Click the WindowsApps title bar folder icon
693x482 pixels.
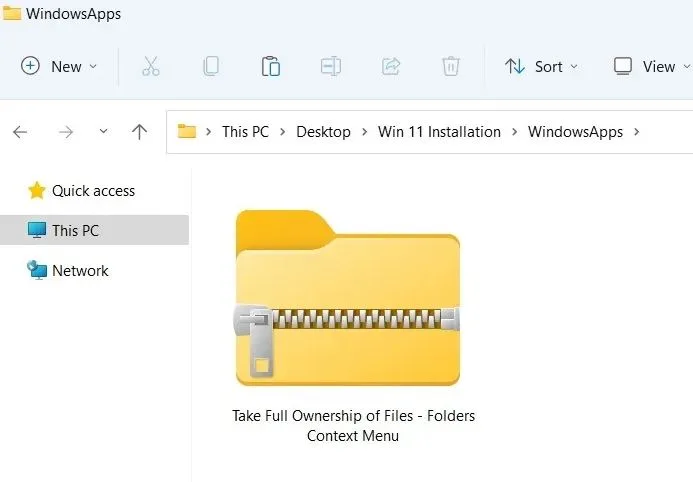pos(11,12)
